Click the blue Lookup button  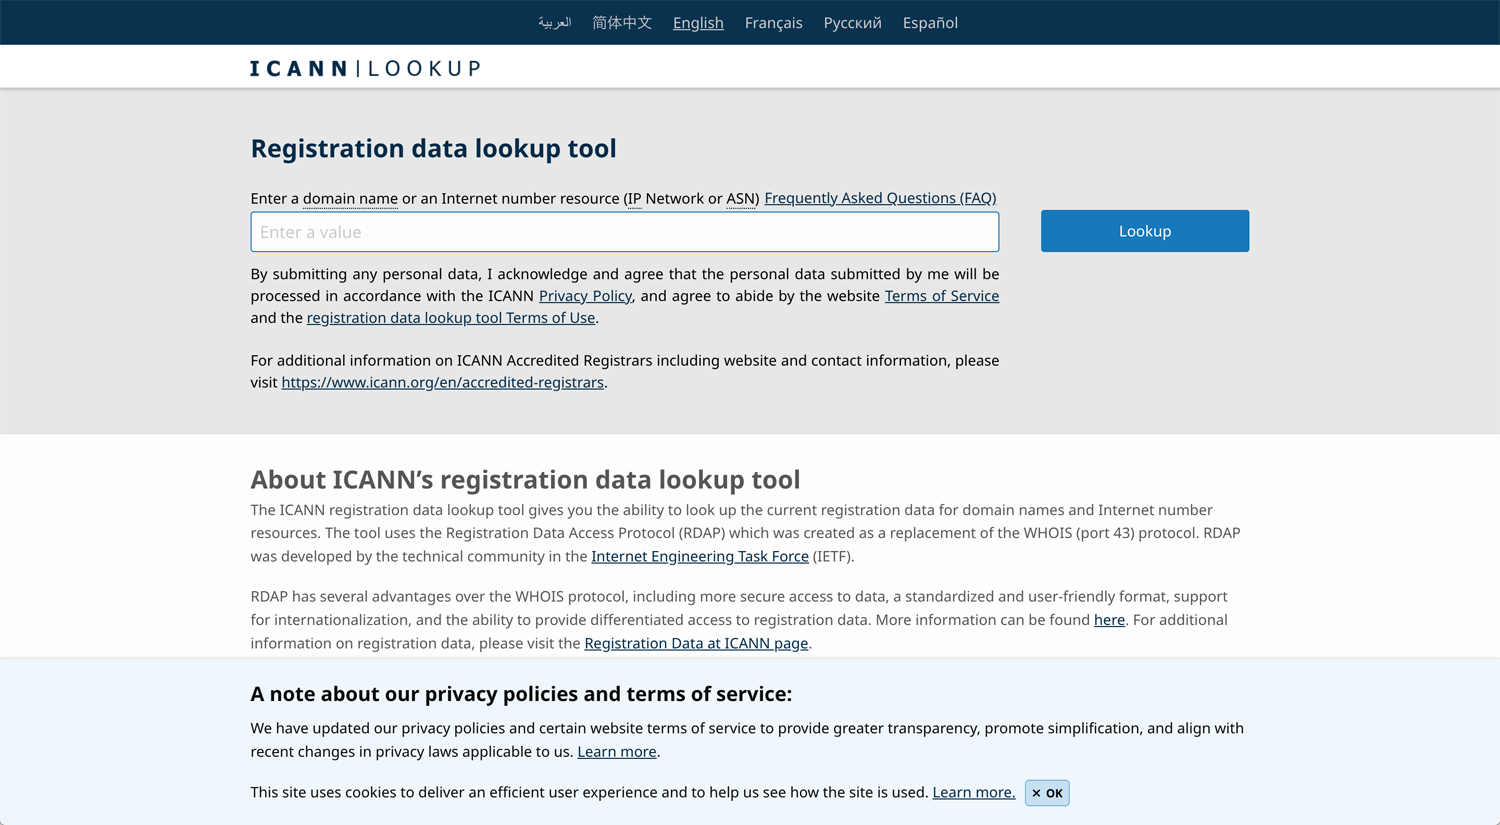point(1145,231)
